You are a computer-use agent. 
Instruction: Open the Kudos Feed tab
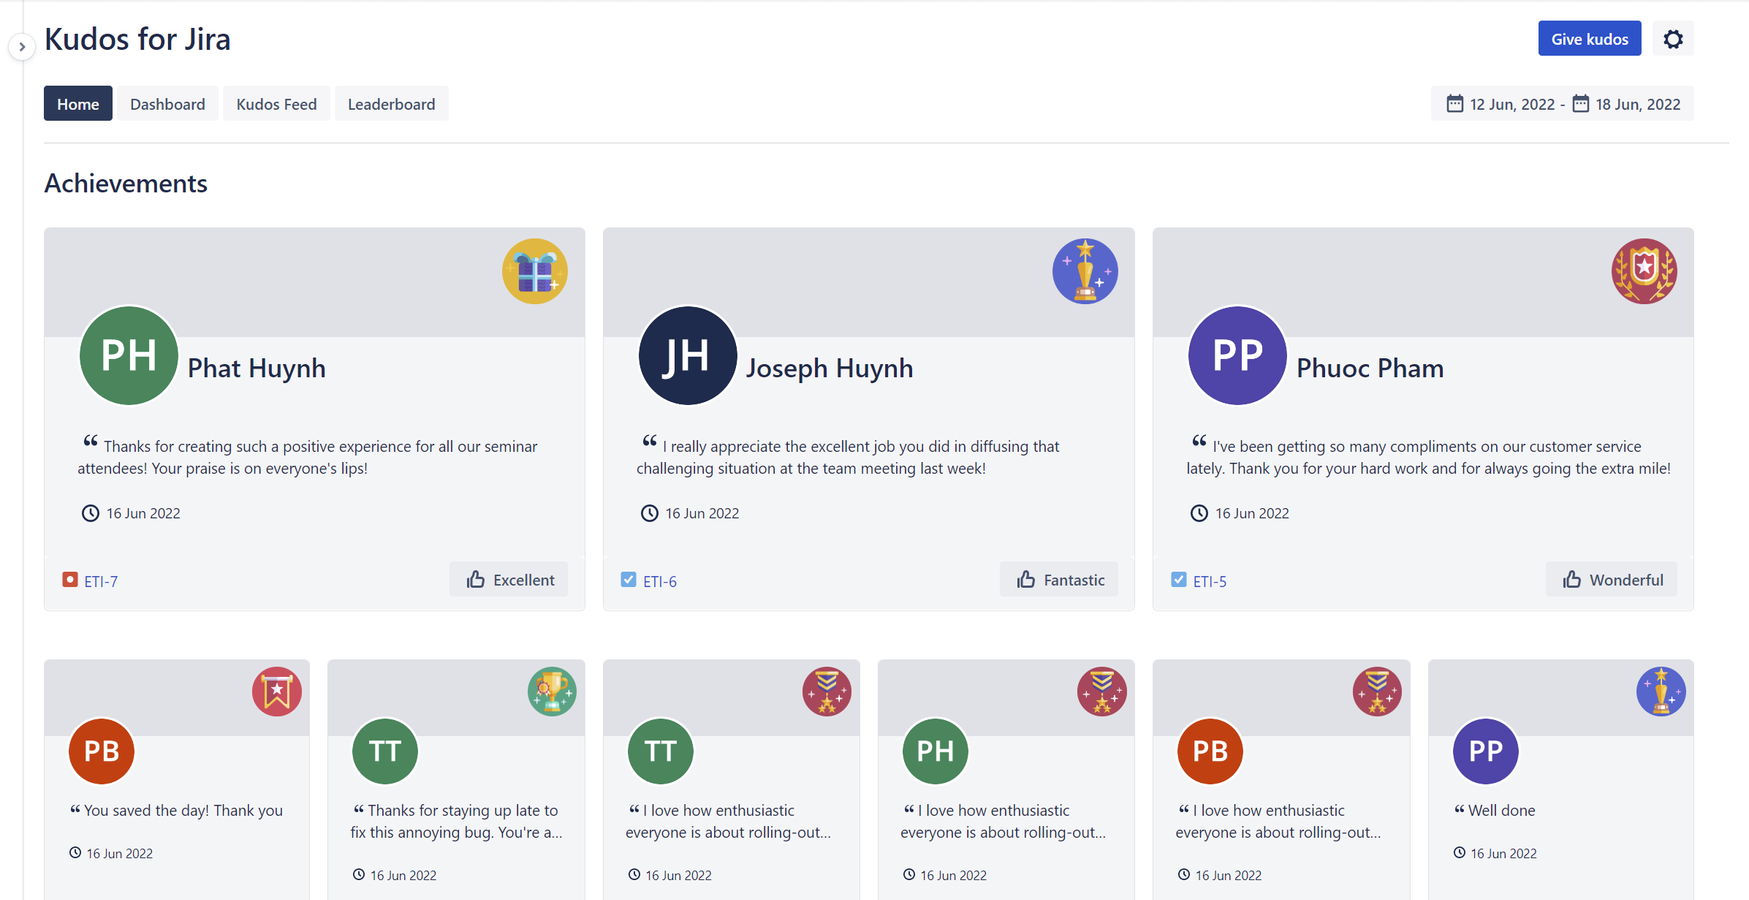click(x=276, y=104)
